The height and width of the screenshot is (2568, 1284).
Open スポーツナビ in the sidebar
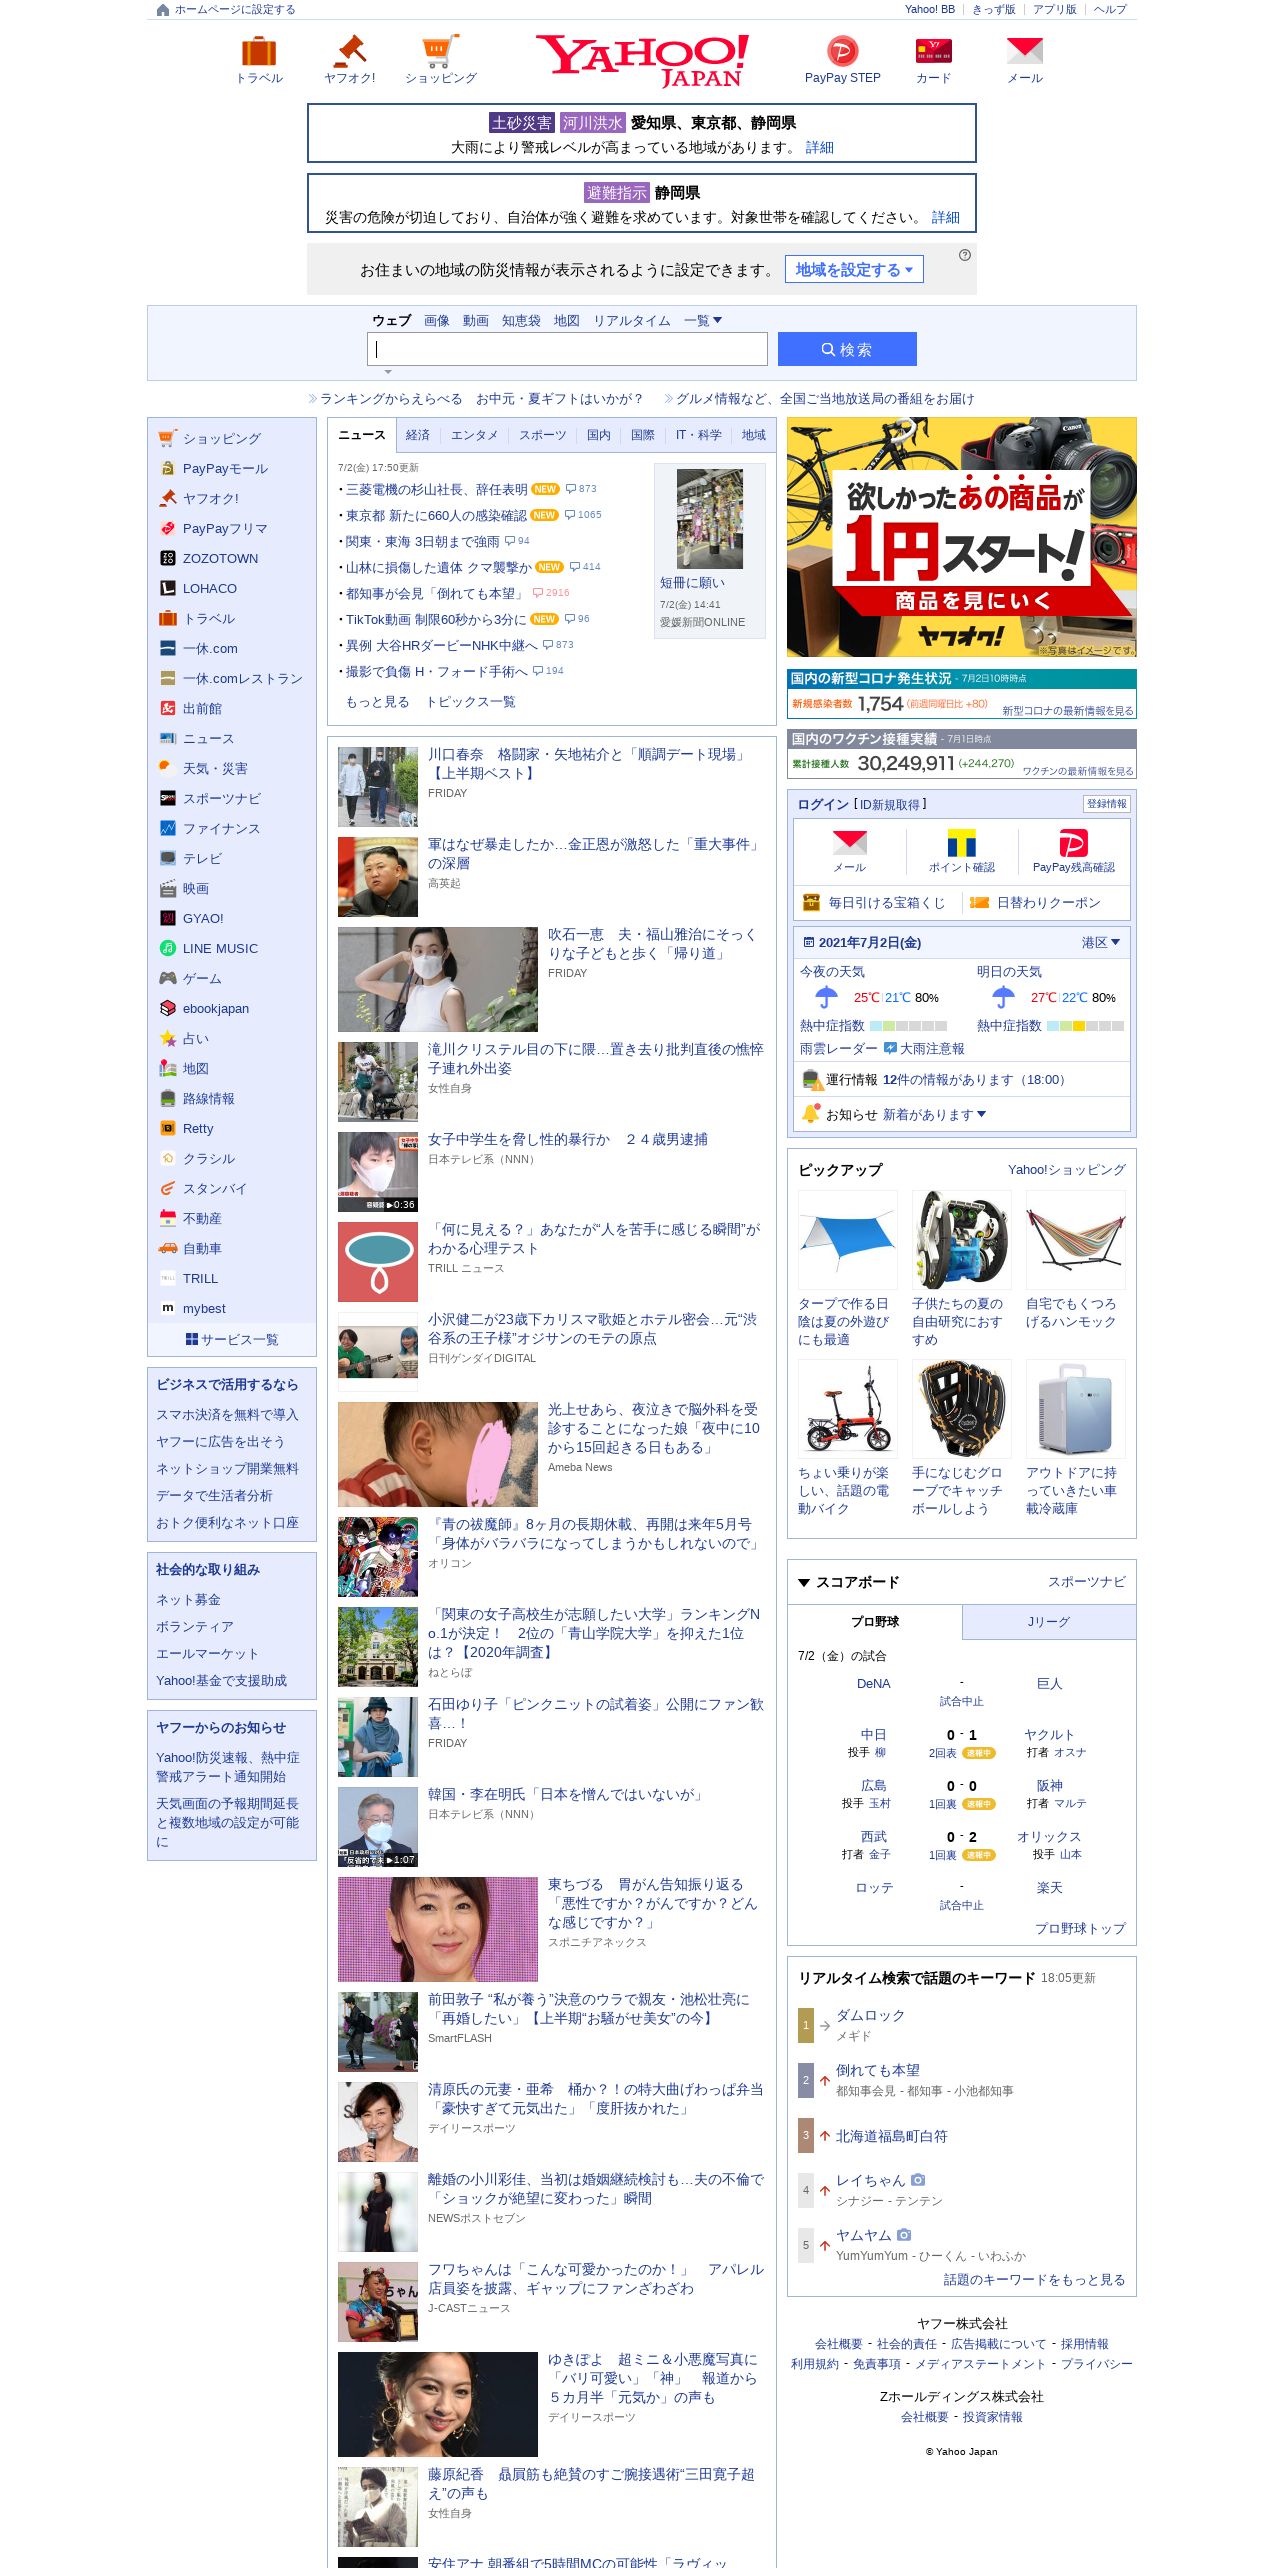pos(221,798)
